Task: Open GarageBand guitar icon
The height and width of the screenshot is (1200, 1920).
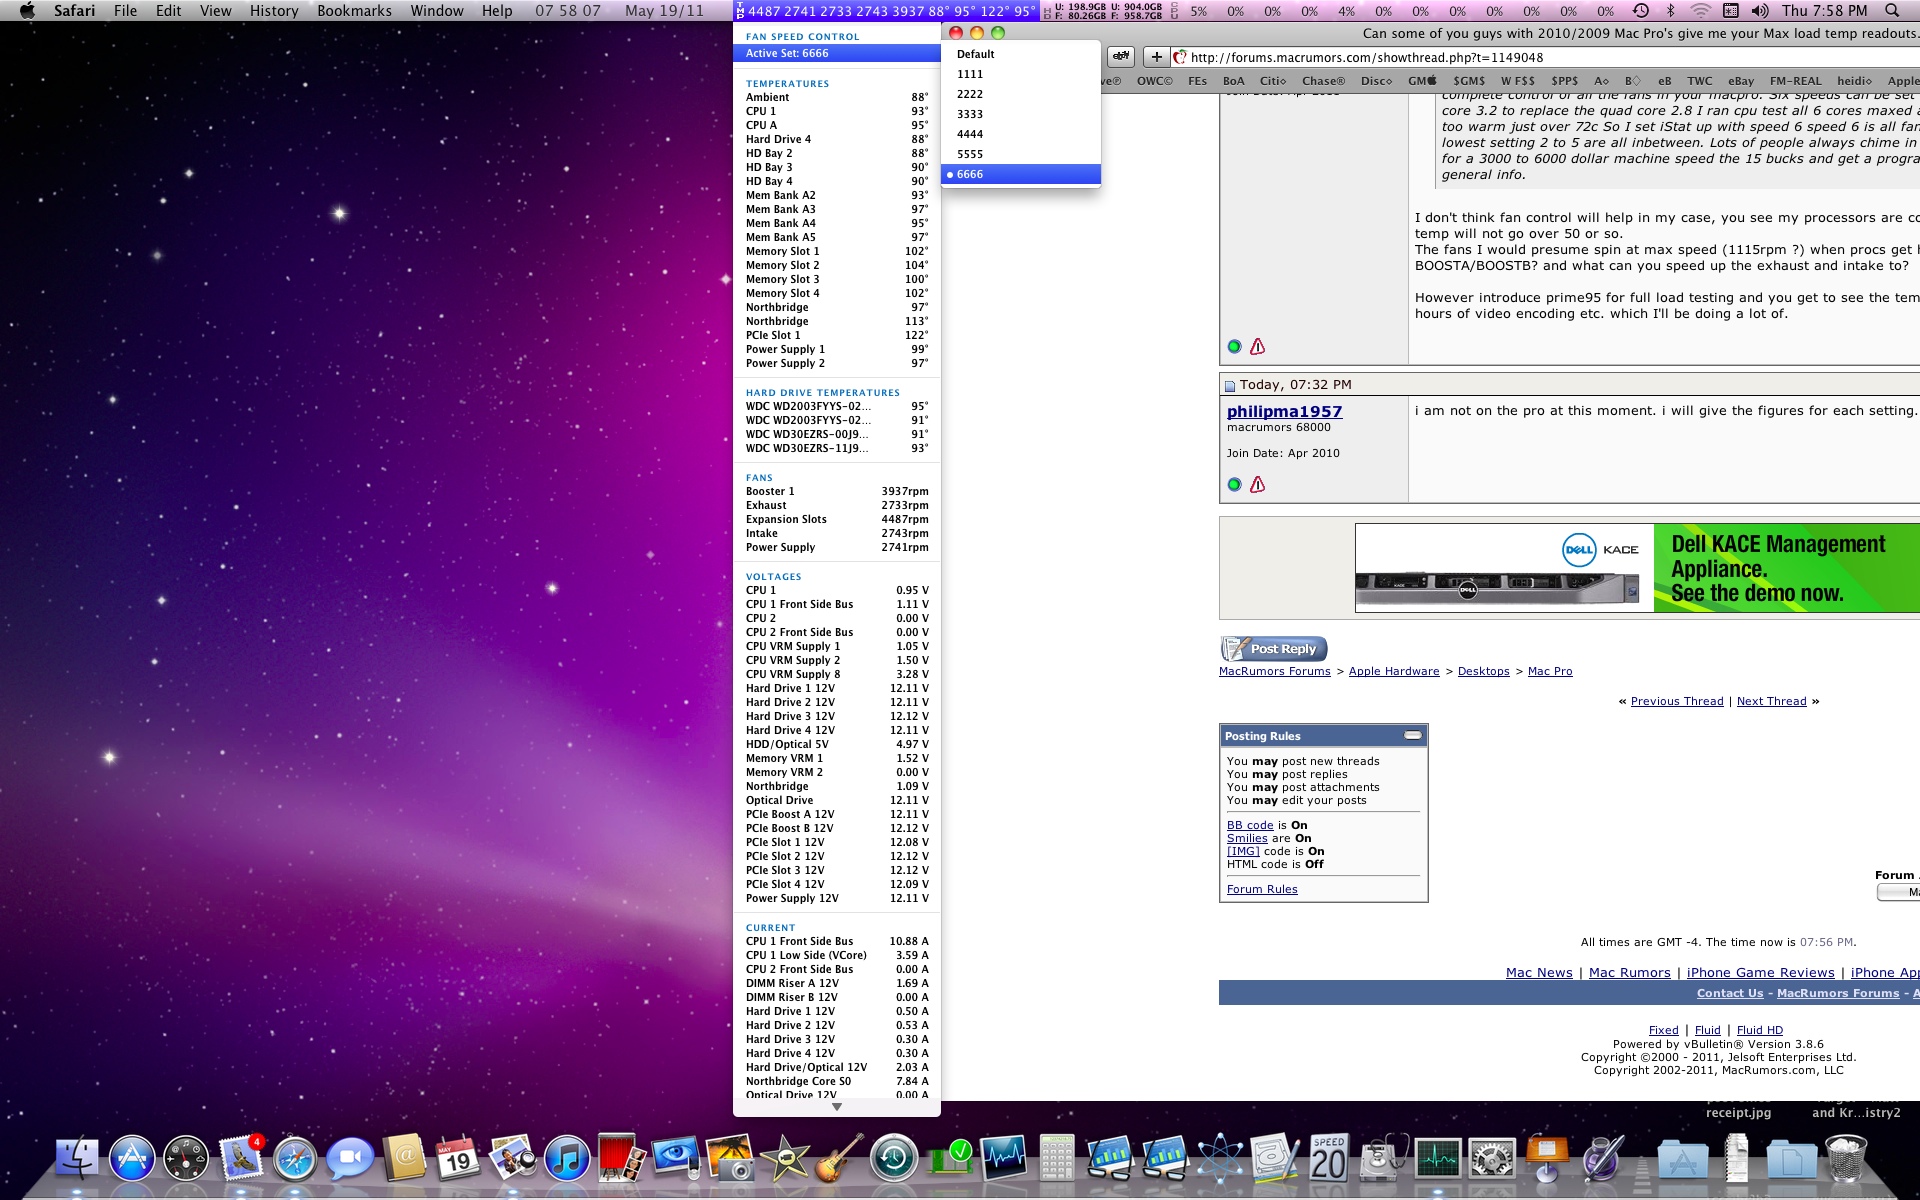Action: [x=839, y=1159]
